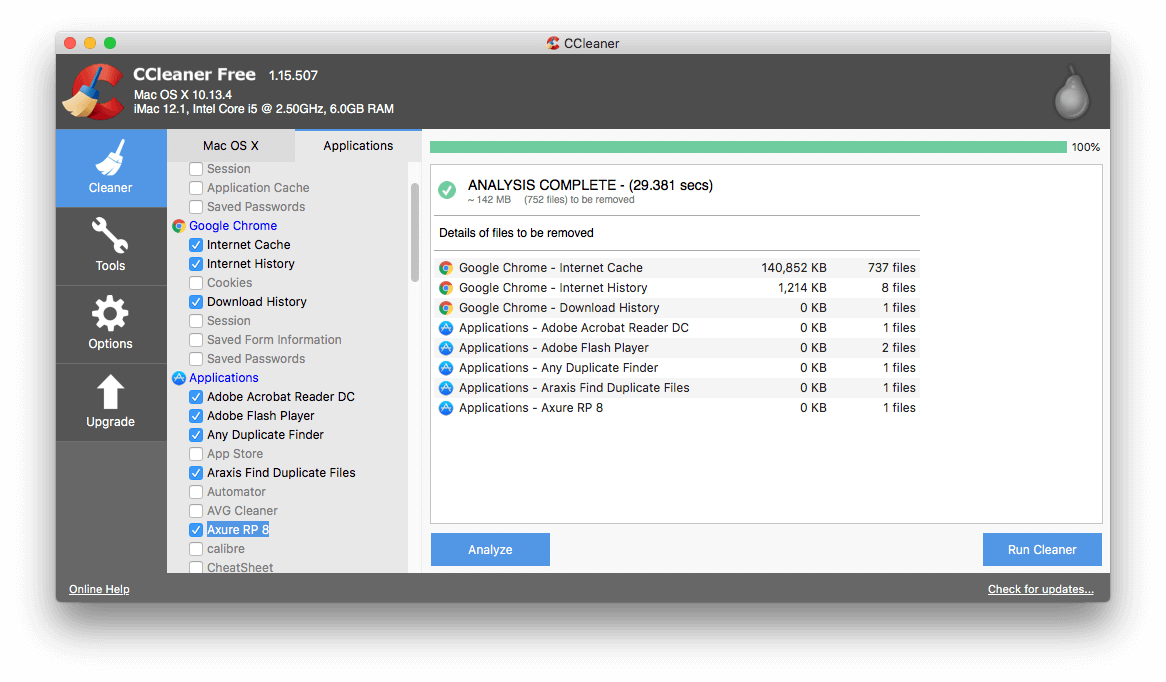Uncheck Google Chrome Internet Cache

pyautogui.click(x=196, y=245)
